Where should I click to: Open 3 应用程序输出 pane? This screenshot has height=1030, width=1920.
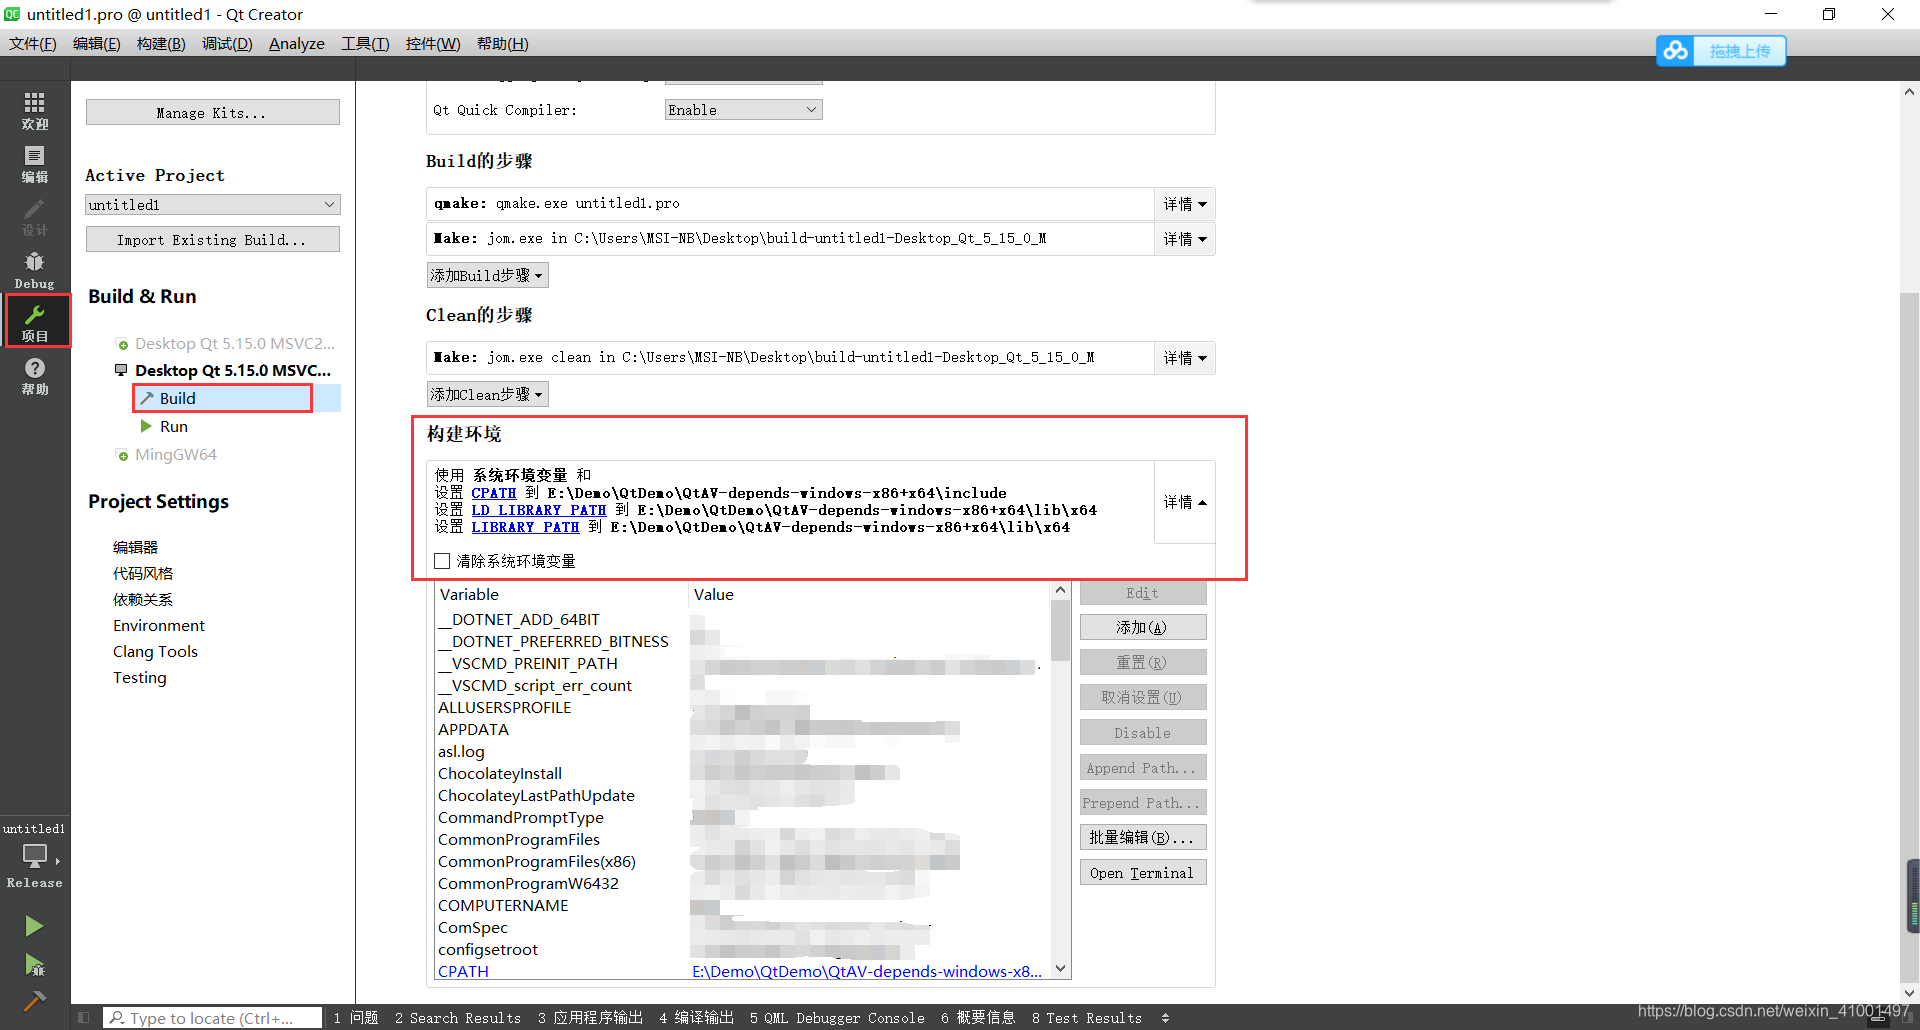(590, 1018)
